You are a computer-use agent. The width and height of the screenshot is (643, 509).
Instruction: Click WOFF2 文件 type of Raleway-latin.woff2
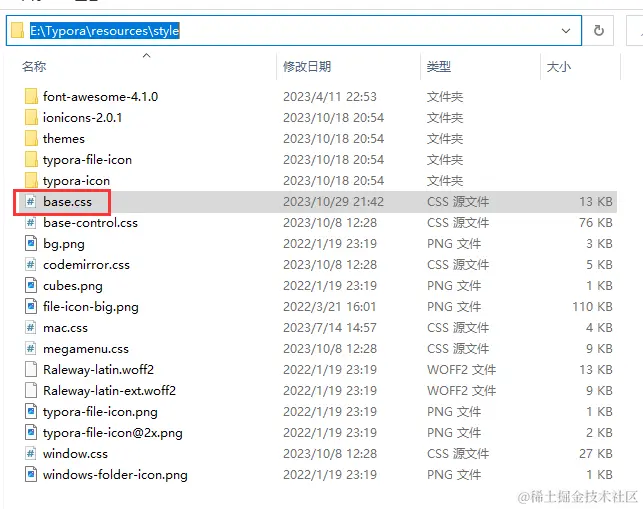pos(461,370)
